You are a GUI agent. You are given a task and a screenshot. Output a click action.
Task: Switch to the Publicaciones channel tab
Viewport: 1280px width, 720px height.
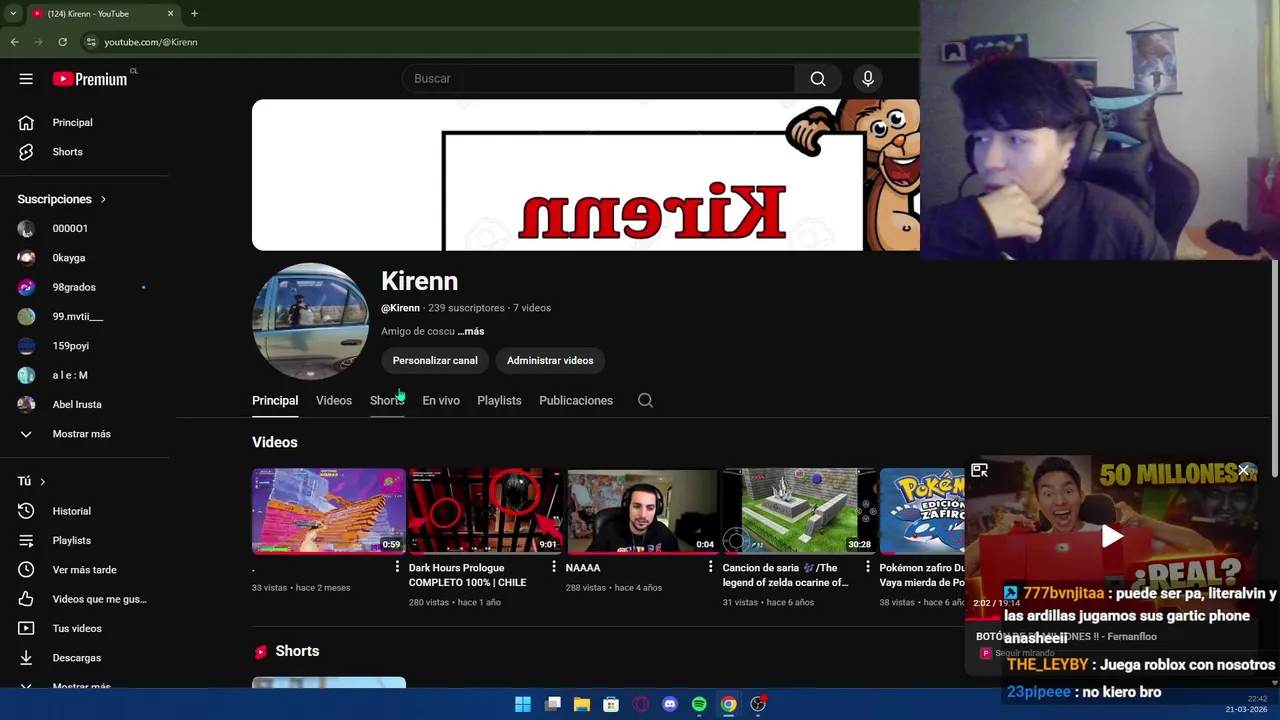[x=576, y=400]
